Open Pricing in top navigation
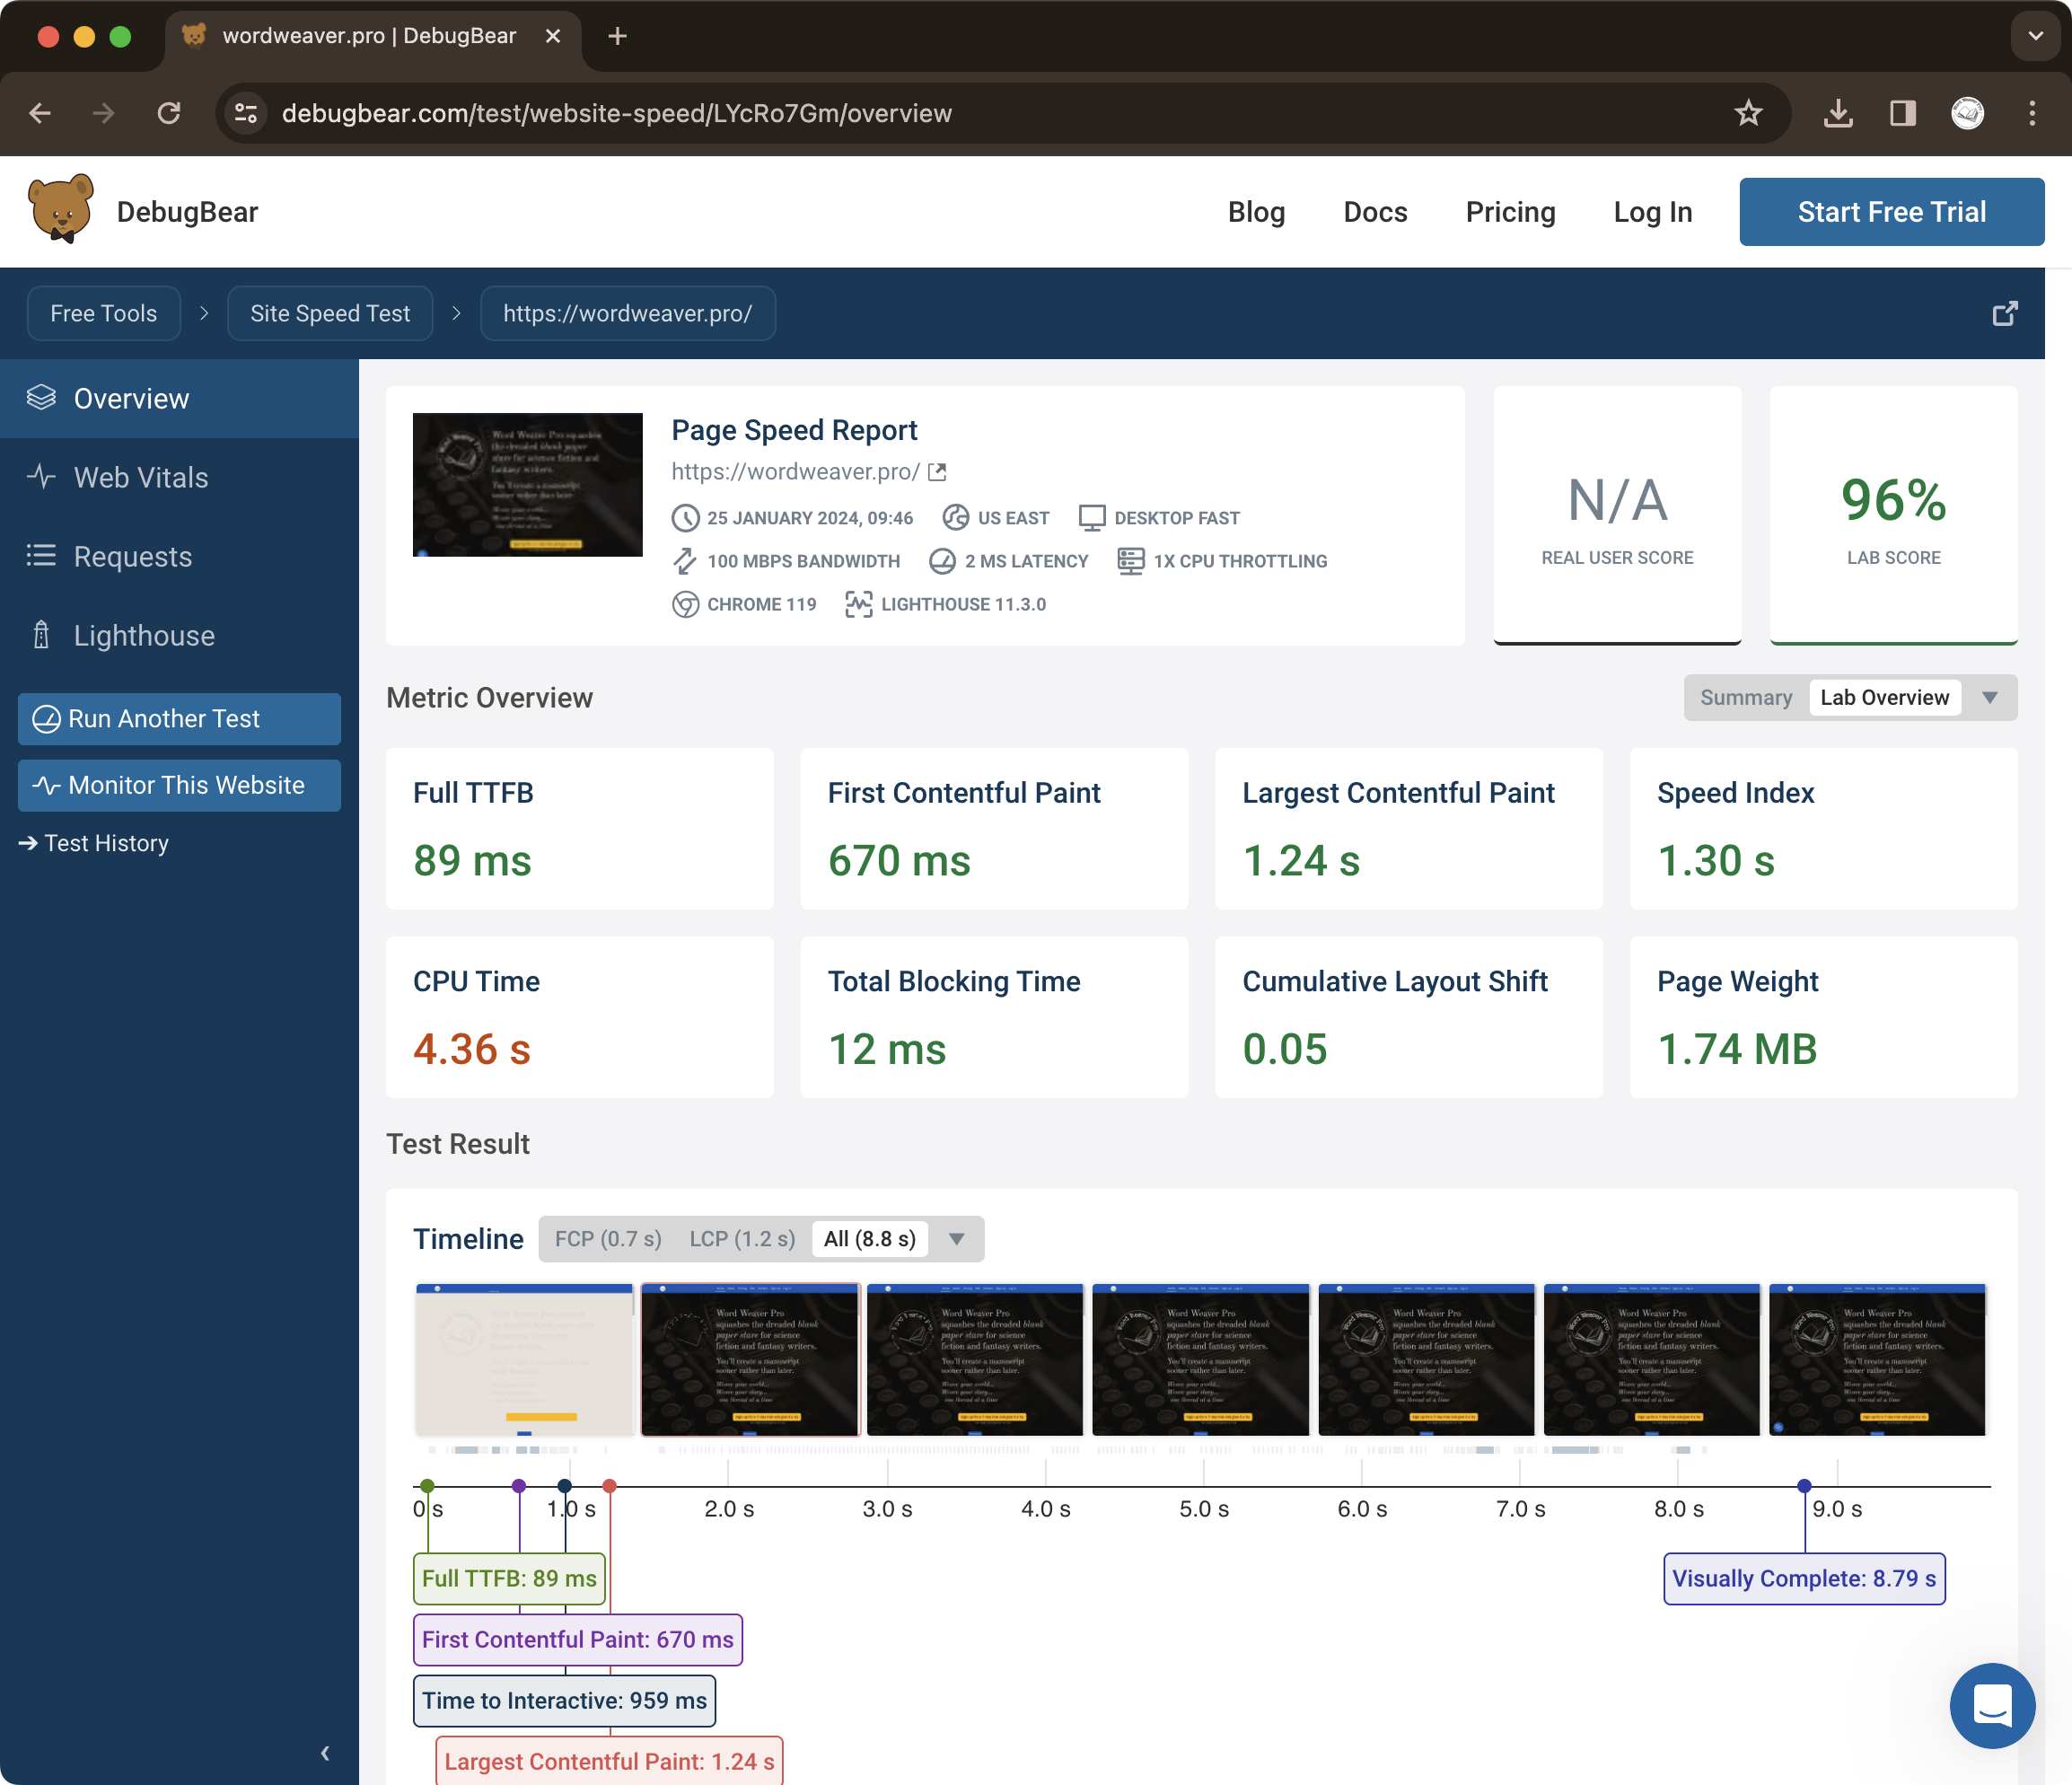Image resolution: width=2072 pixels, height=1785 pixels. (1509, 212)
